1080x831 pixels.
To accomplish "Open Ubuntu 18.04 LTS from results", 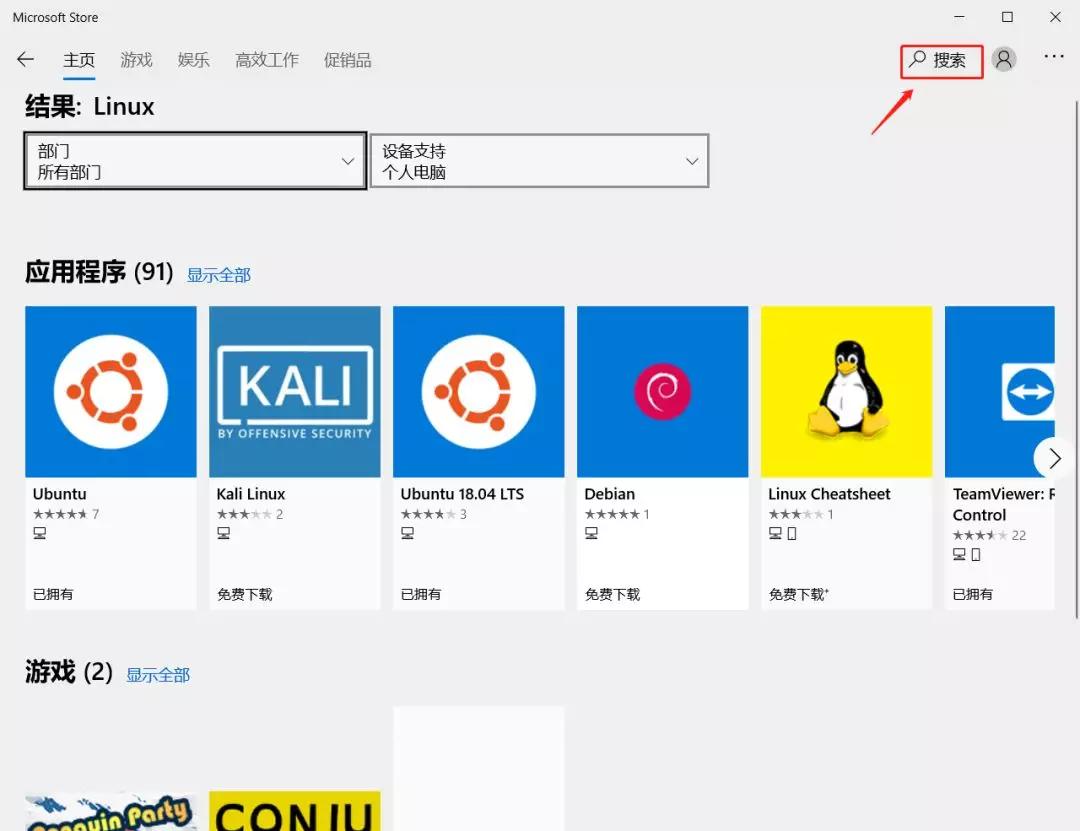I will 478,390.
